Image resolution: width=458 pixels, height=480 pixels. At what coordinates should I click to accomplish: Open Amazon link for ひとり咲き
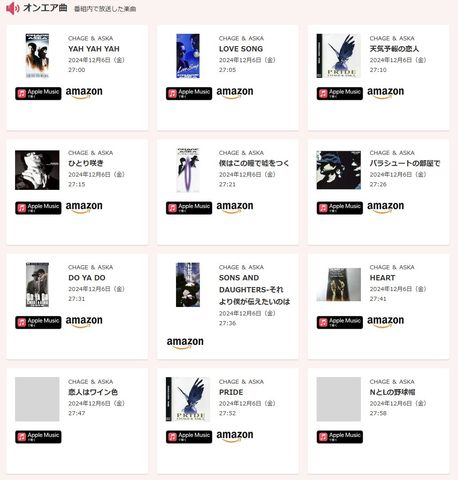84,207
